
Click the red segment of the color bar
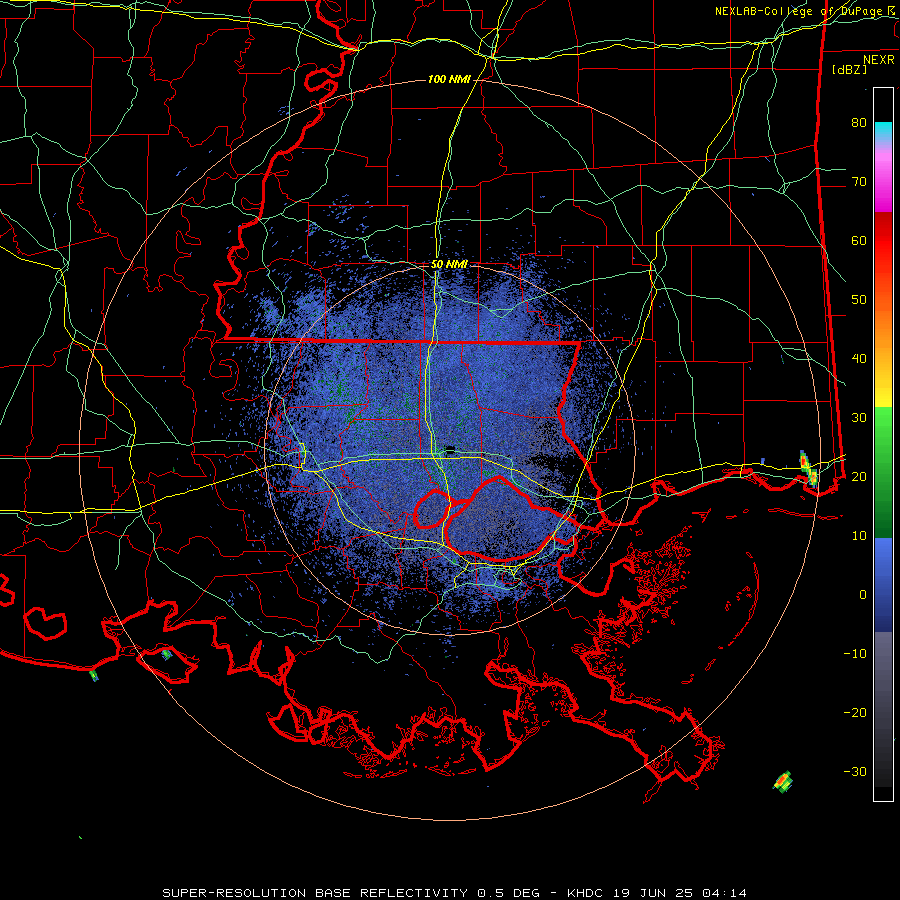[883, 241]
